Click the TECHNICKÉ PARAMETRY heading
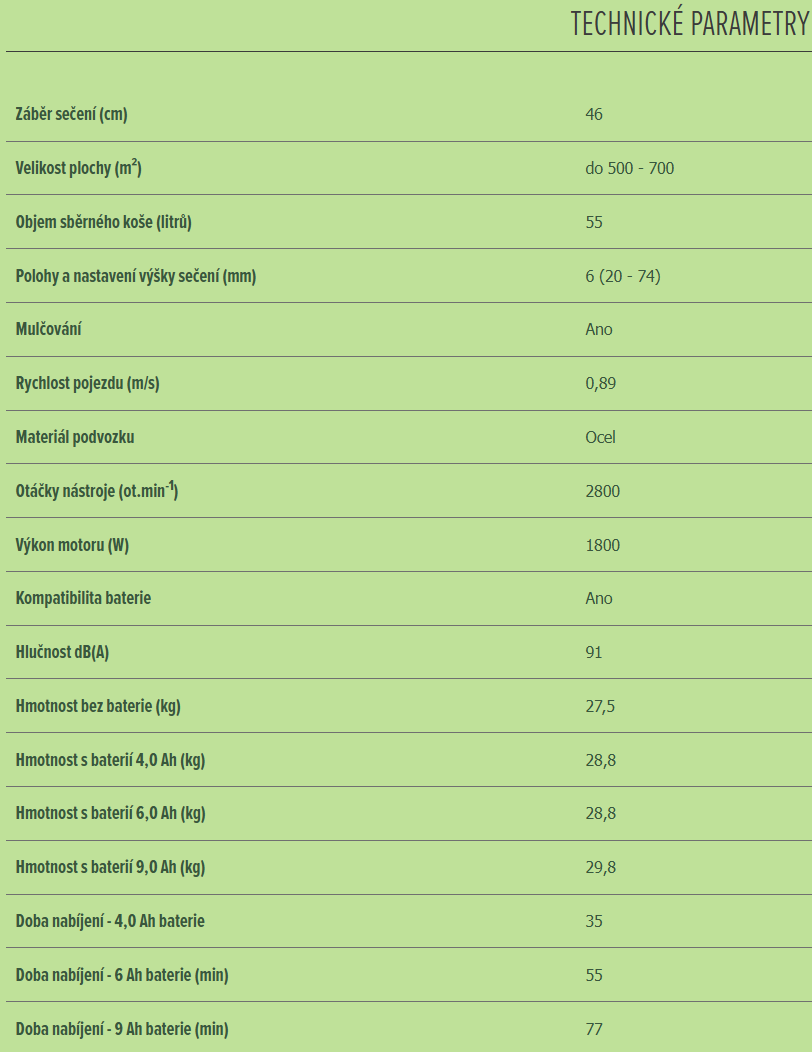 [688, 24]
